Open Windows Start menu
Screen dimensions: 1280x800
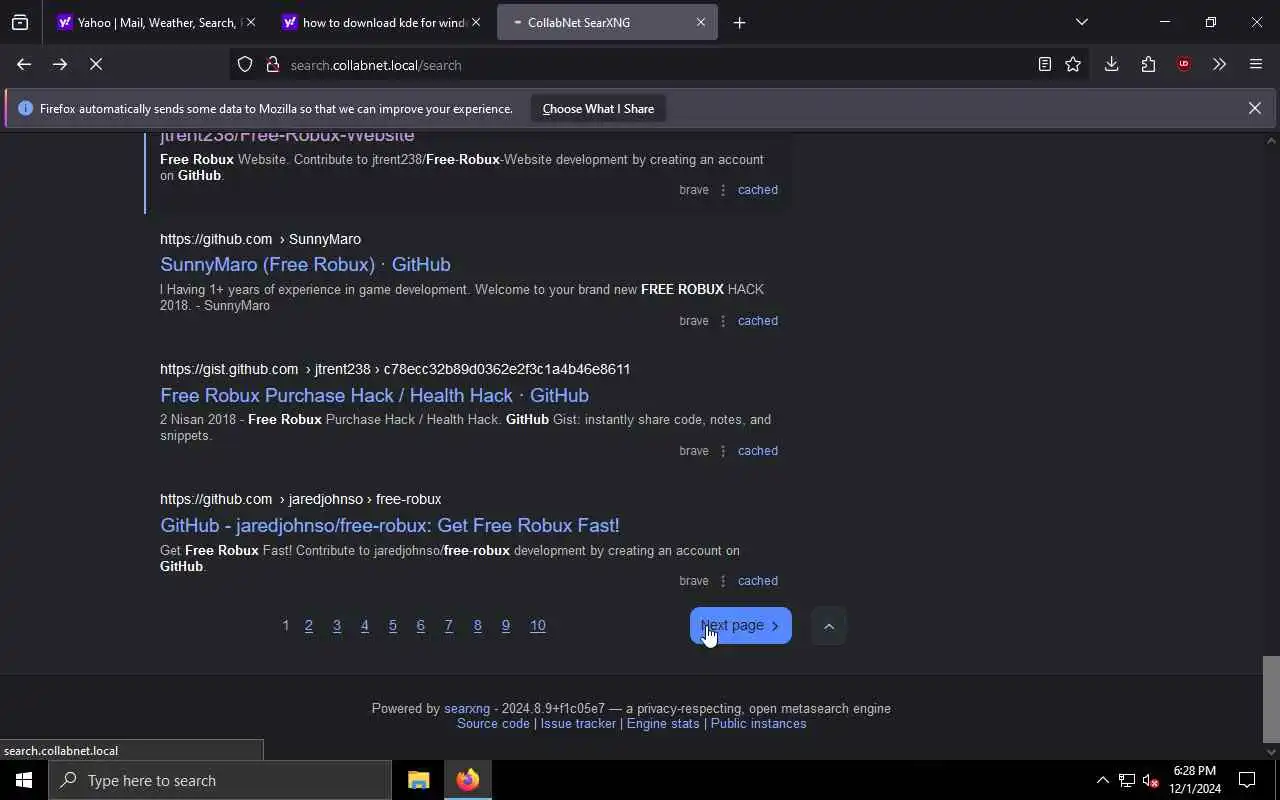click(24, 780)
